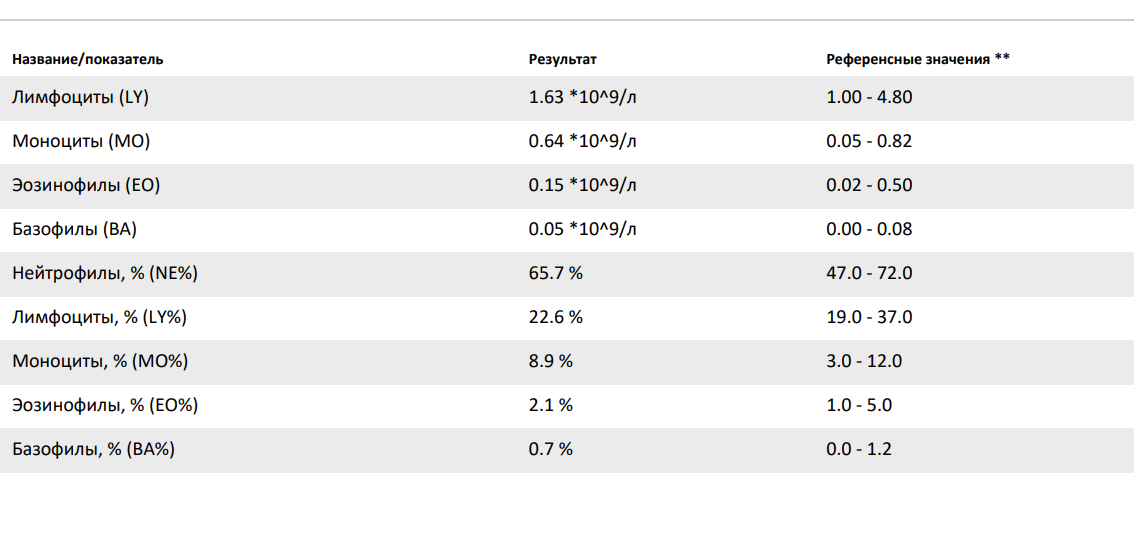The height and width of the screenshot is (559, 1134).
Task: Select the 65.7 % neutrophils result
Action: tap(555, 273)
